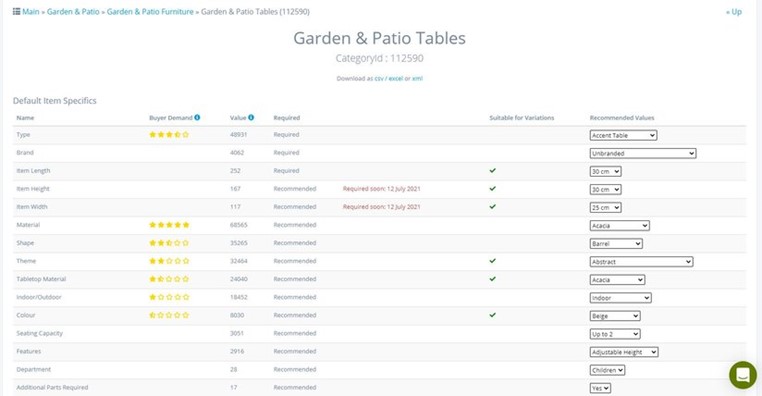Open the Beige colour dropdown

tap(615, 316)
